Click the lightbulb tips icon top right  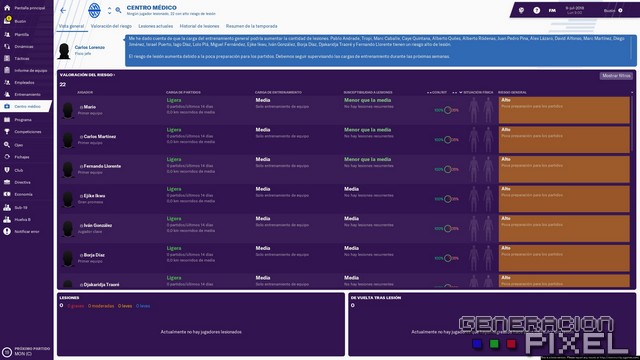click(521, 10)
